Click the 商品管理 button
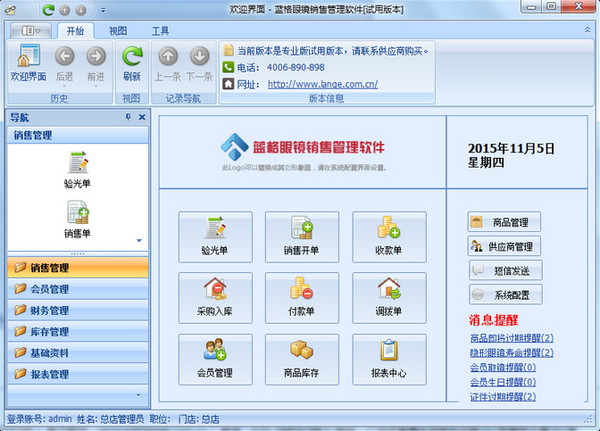The image size is (600, 431). coord(504,222)
